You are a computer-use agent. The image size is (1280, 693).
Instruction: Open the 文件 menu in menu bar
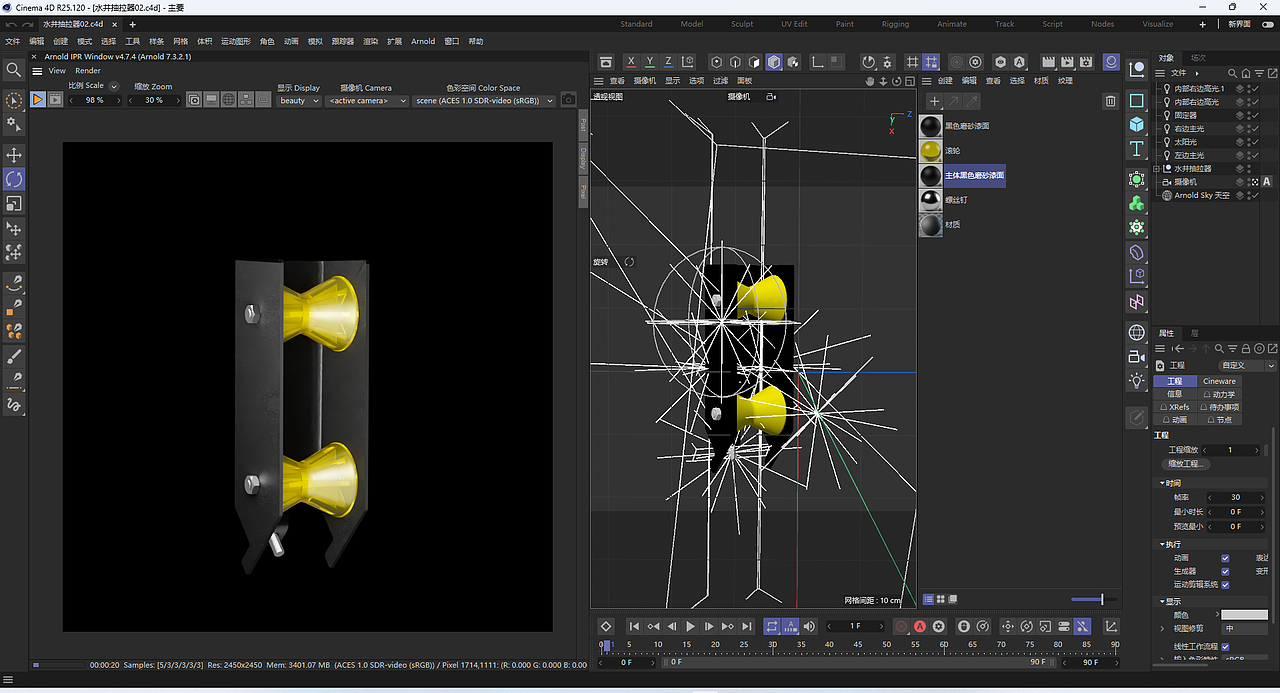point(12,41)
